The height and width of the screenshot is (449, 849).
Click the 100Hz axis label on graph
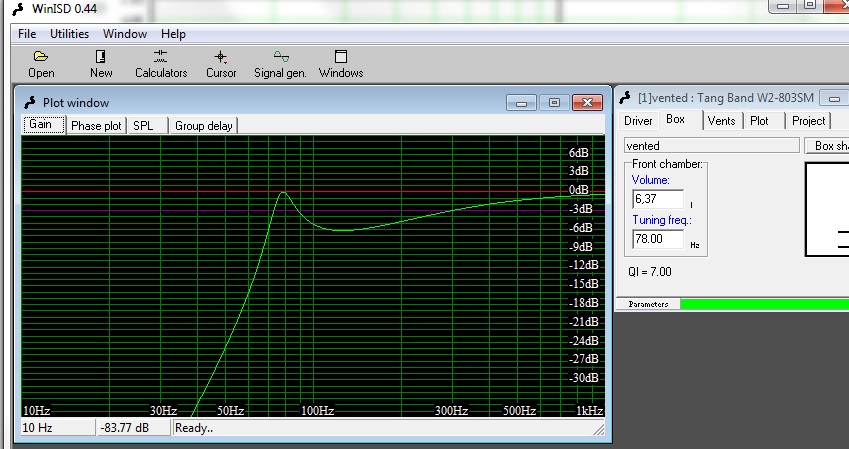(x=317, y=411)
